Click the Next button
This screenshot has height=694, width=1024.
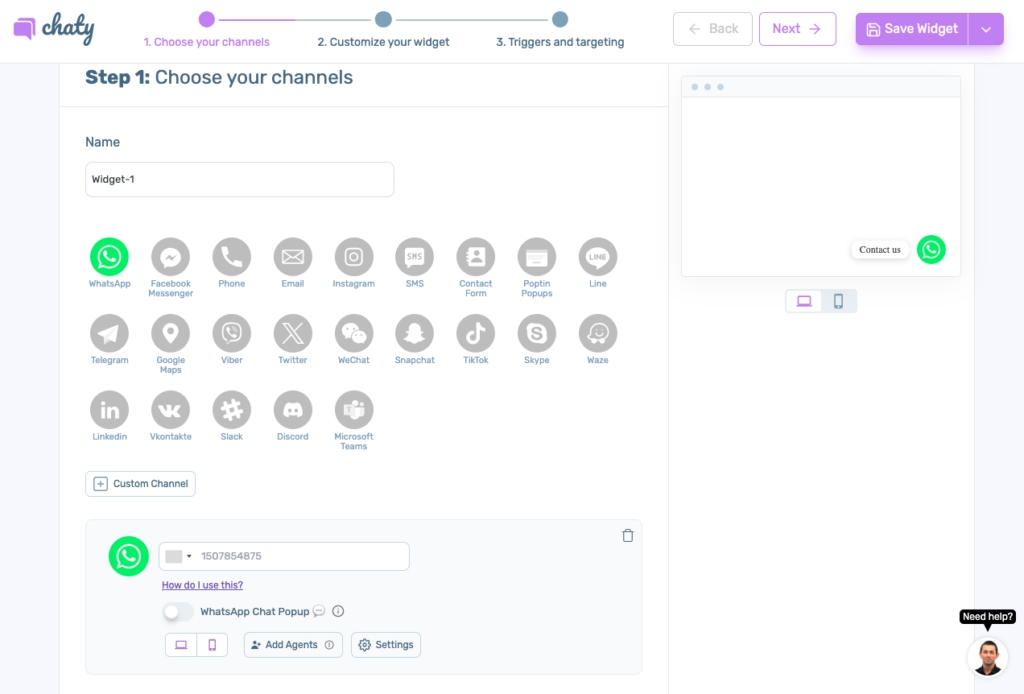click(797, 29)
